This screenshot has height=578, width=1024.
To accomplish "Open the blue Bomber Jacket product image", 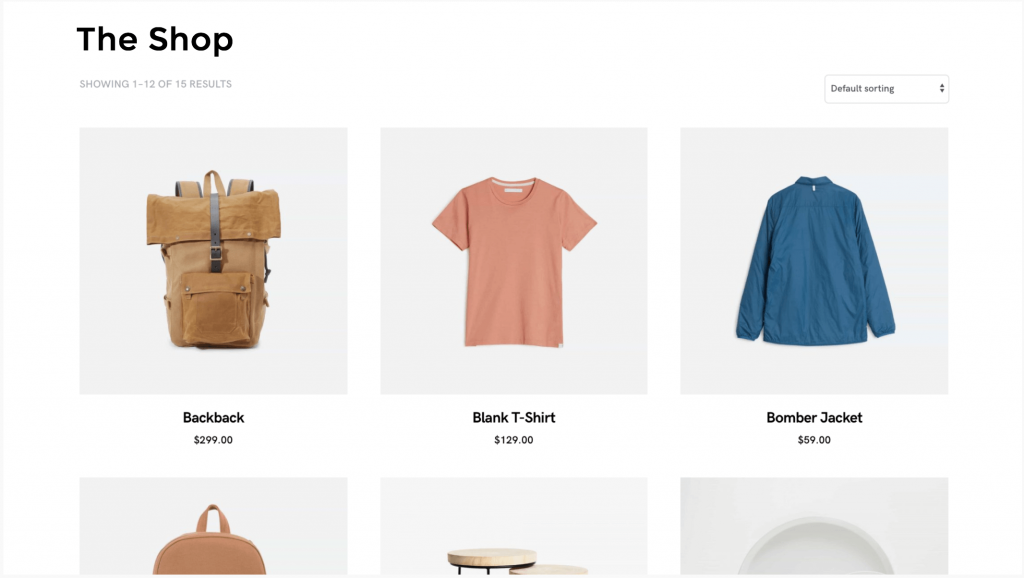I will point(814,261).
